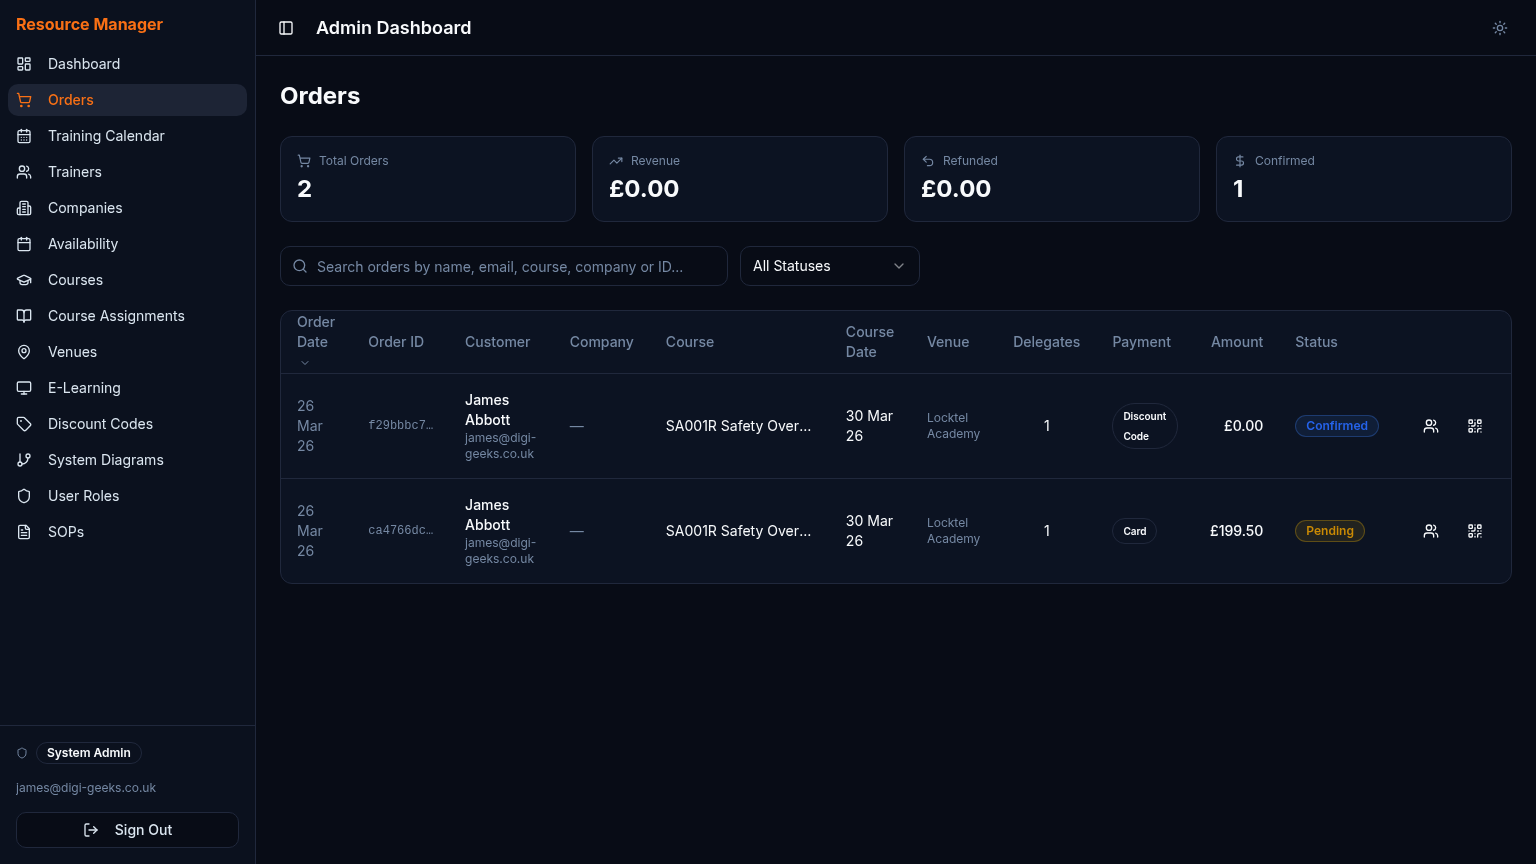1536x864 pixels.
Task: Go to Course Assignments
Action: [128, 316]
